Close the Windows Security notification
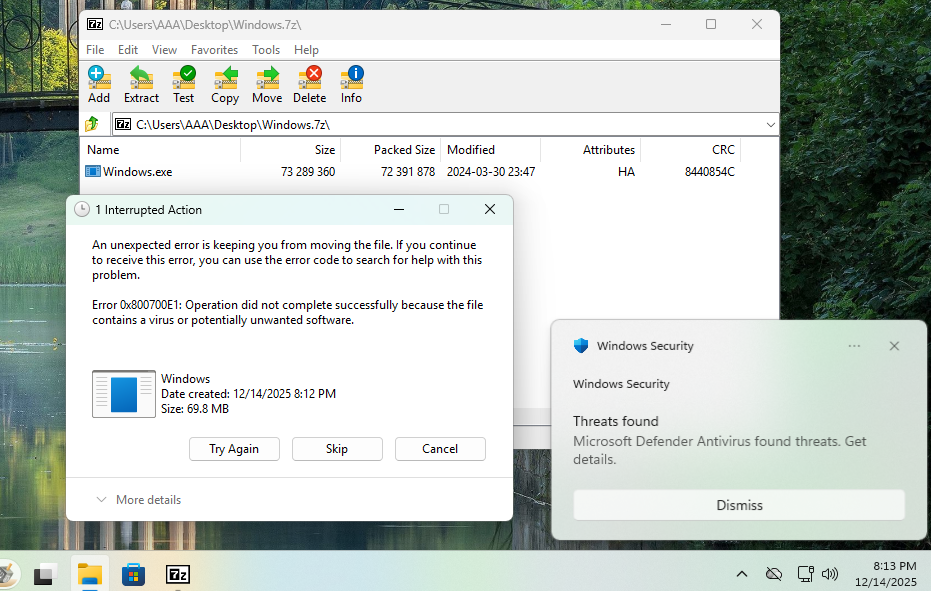The image size is (931, 591). pos(894,346)
